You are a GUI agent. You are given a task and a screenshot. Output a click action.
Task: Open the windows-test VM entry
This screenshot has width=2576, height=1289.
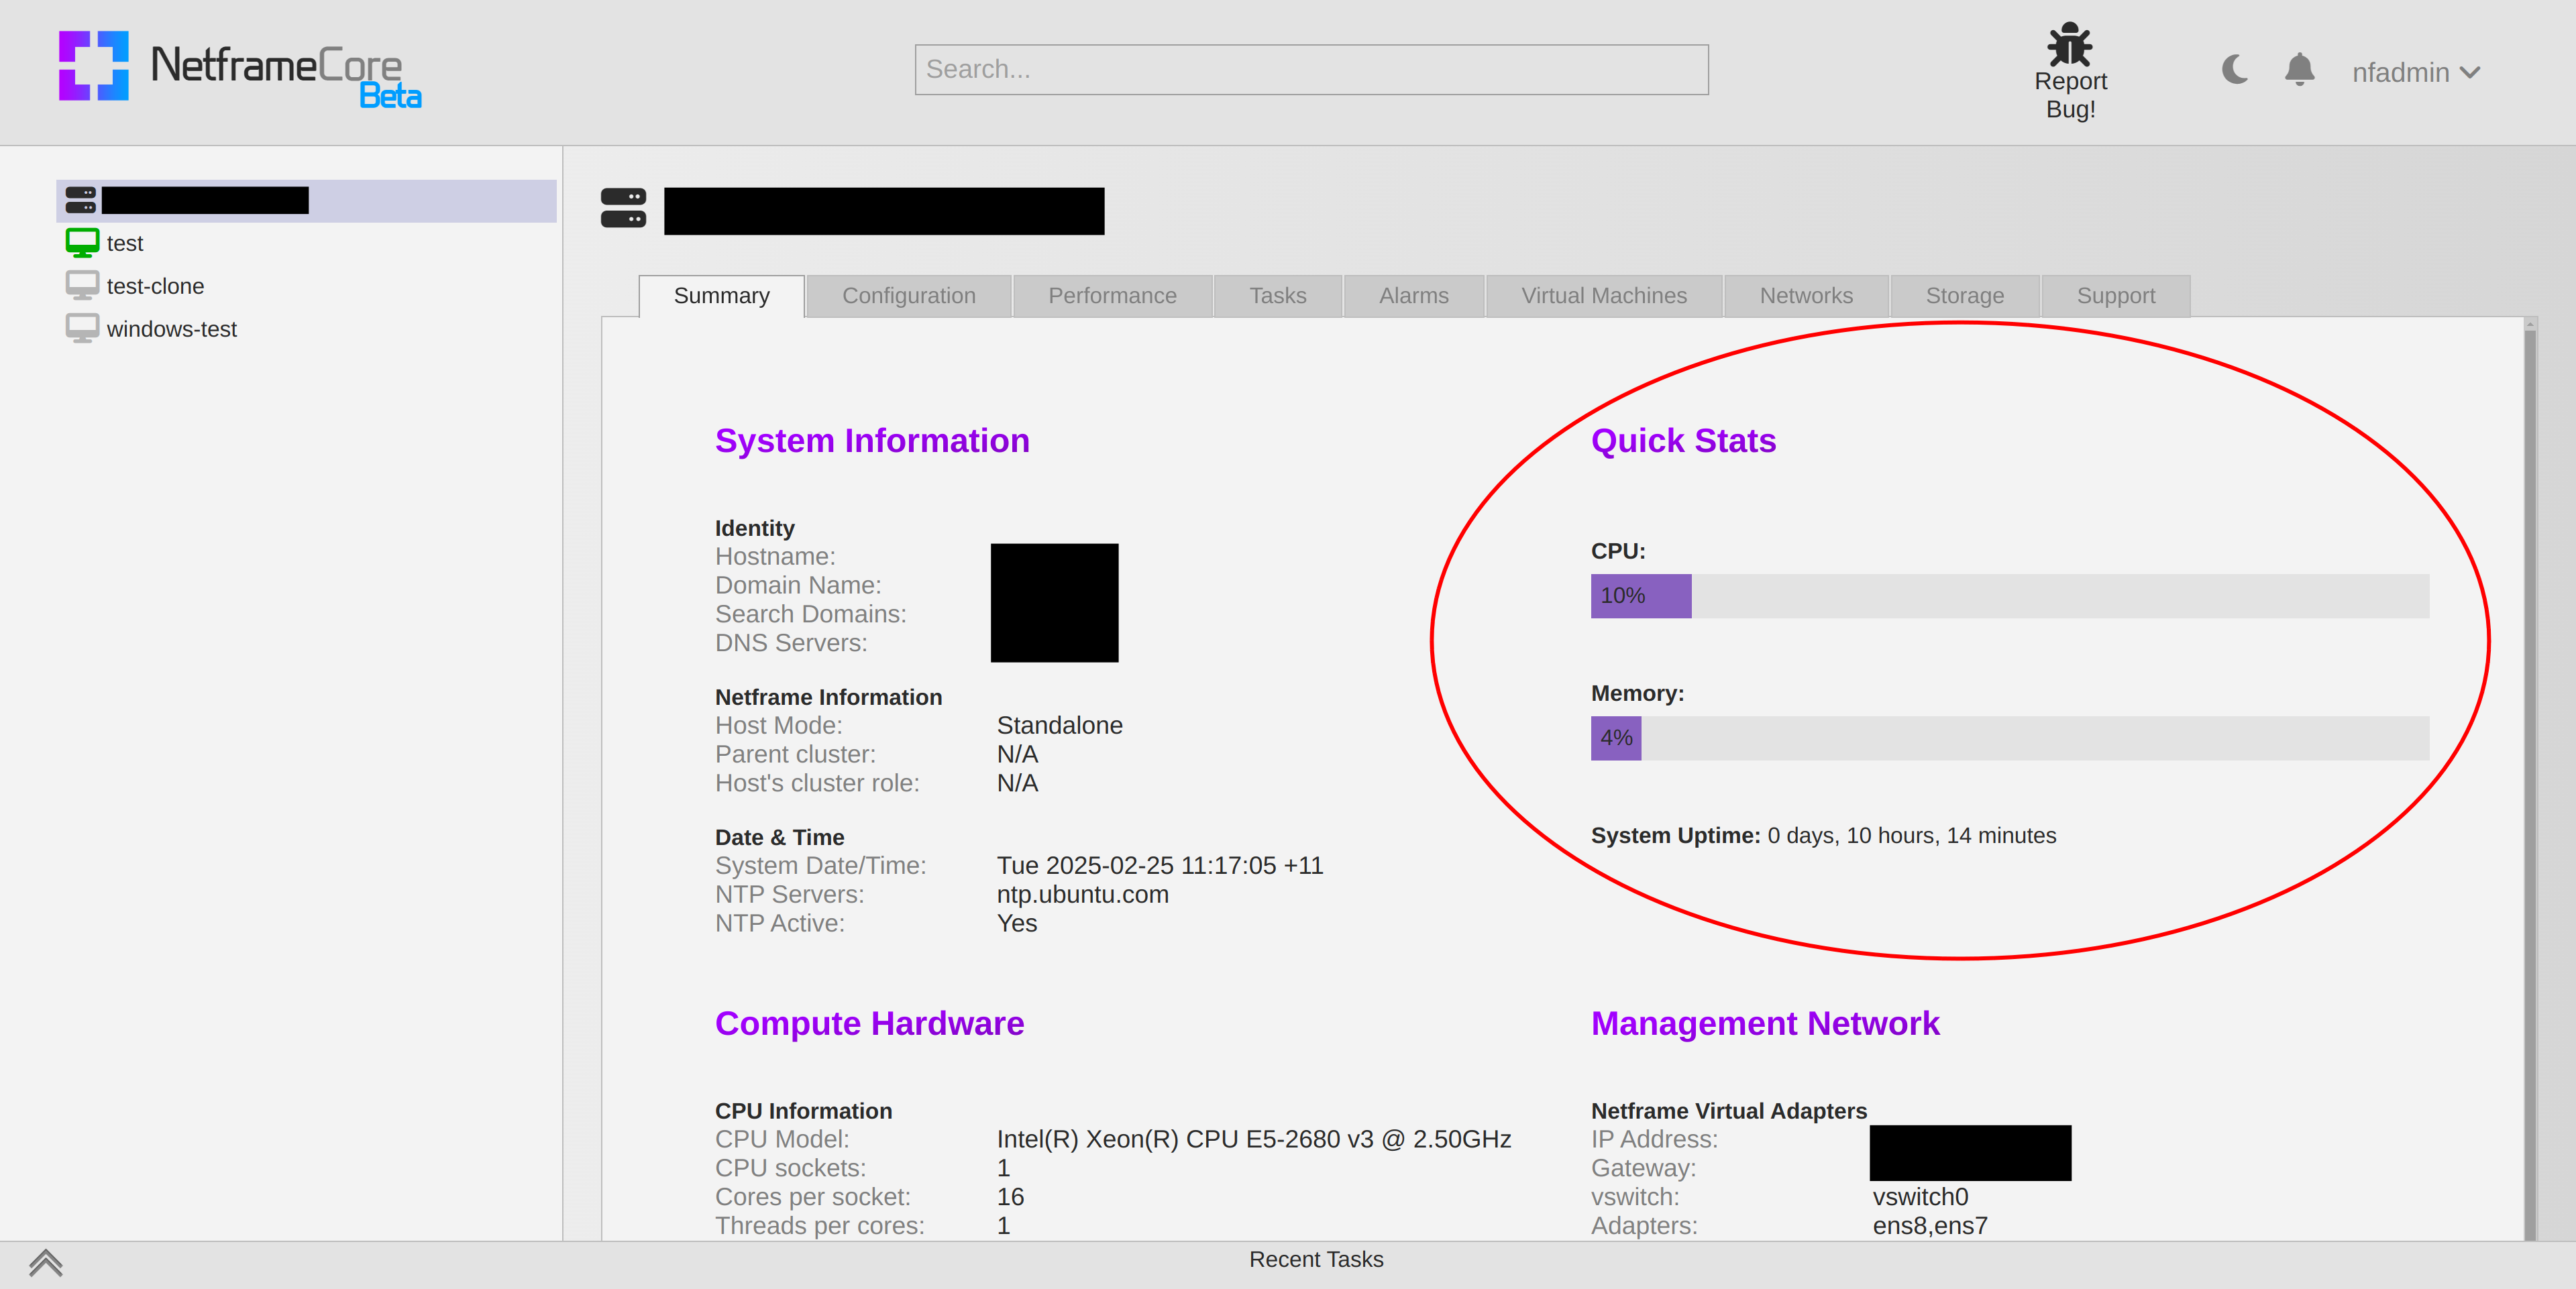(x=172, y=329)
